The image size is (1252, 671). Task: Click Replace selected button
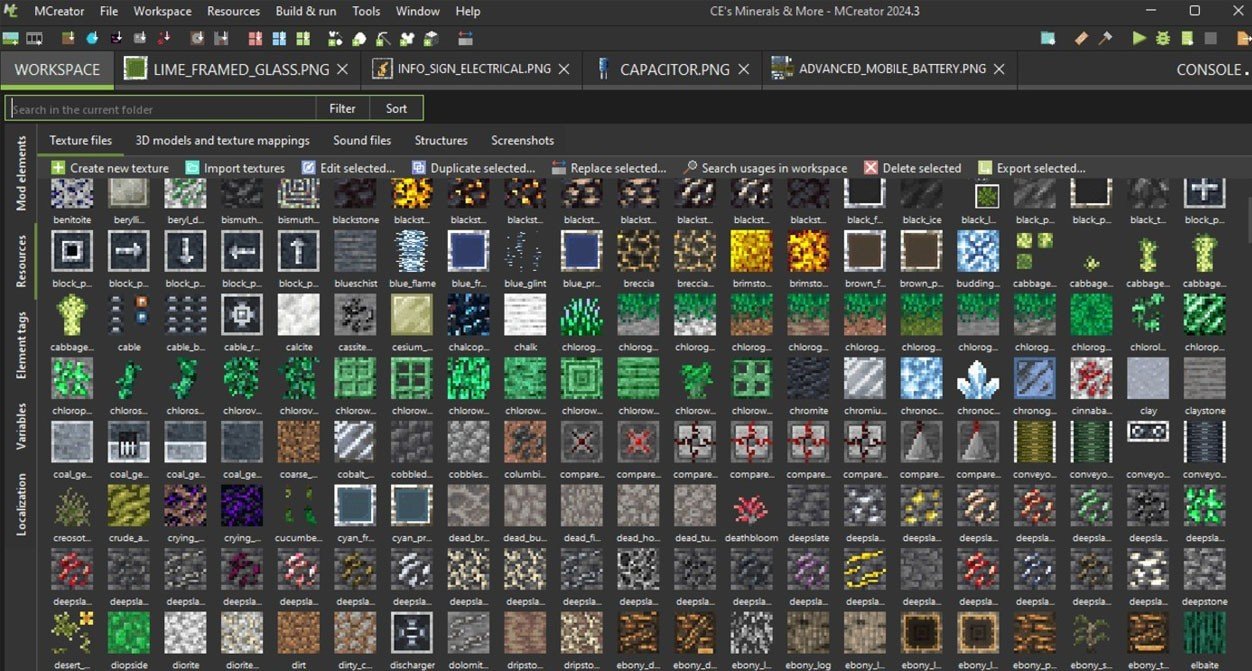(608, 168)
